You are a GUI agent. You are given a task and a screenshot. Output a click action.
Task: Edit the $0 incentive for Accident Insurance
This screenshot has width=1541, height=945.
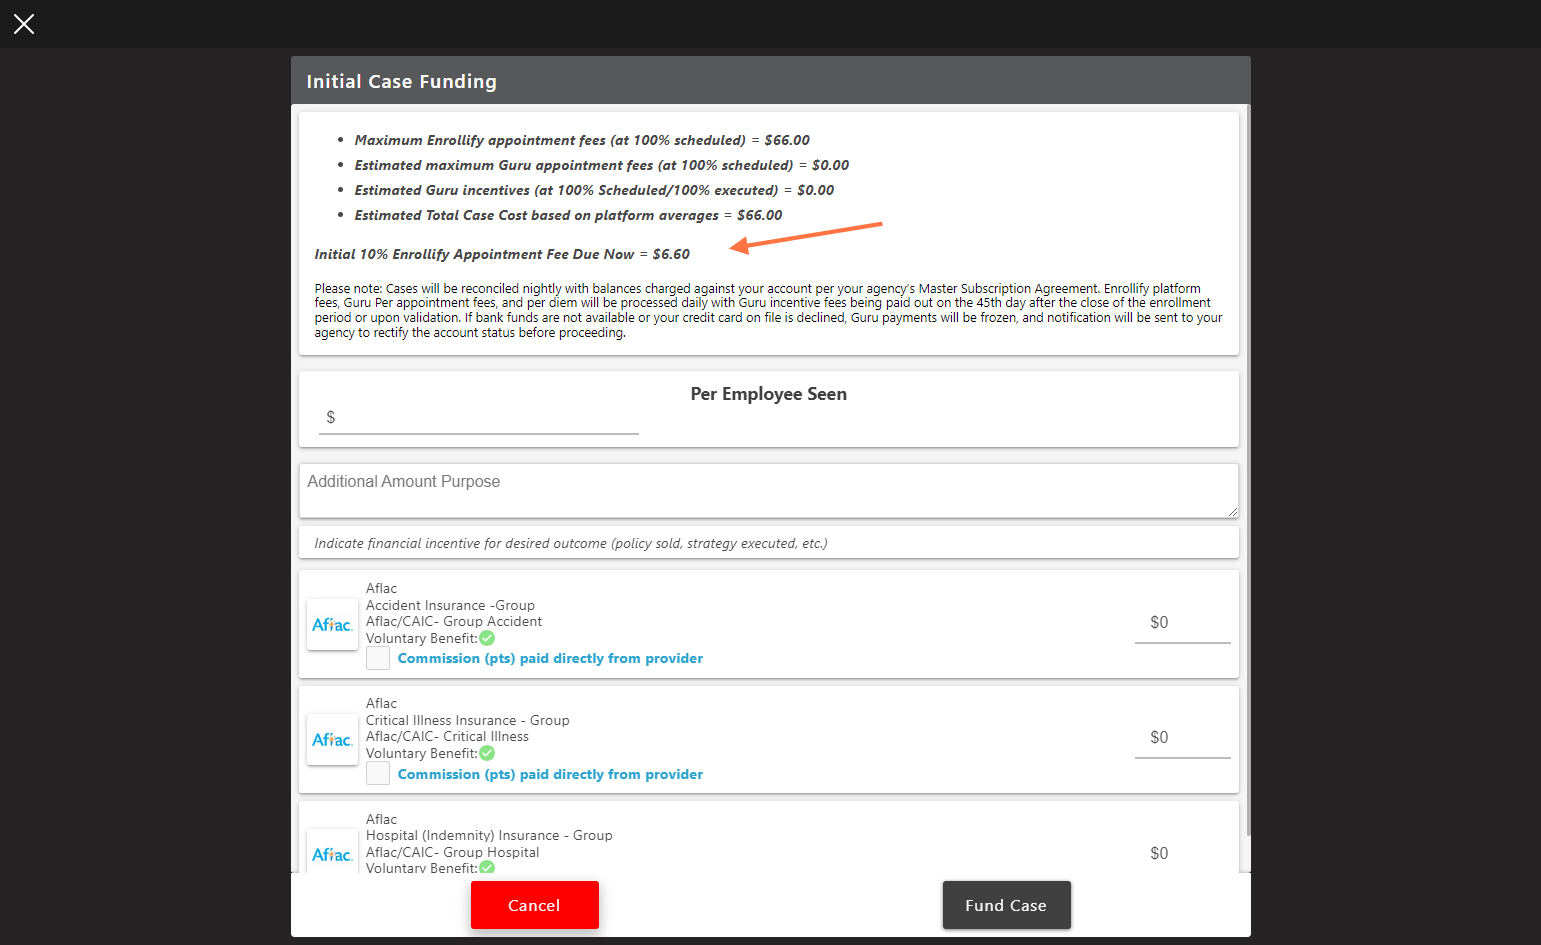pyautogui.click(x=1182, y=623)
